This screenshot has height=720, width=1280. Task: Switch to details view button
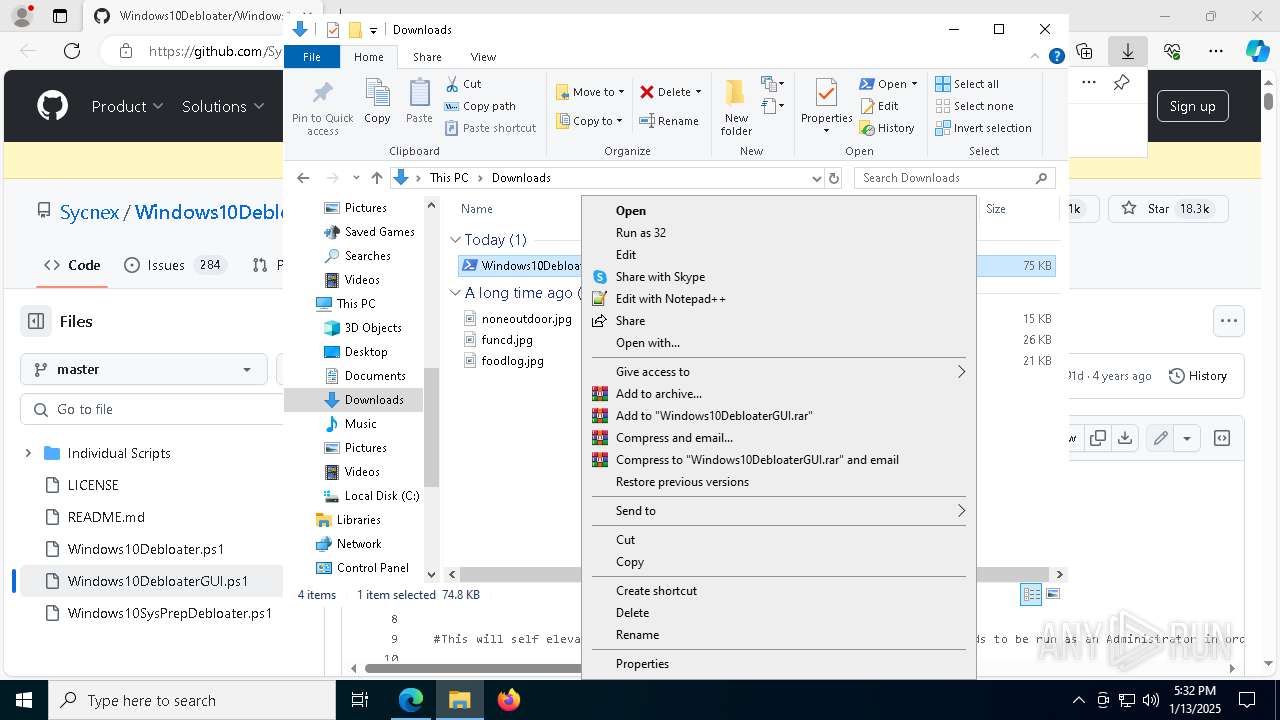click(1031, 594)
